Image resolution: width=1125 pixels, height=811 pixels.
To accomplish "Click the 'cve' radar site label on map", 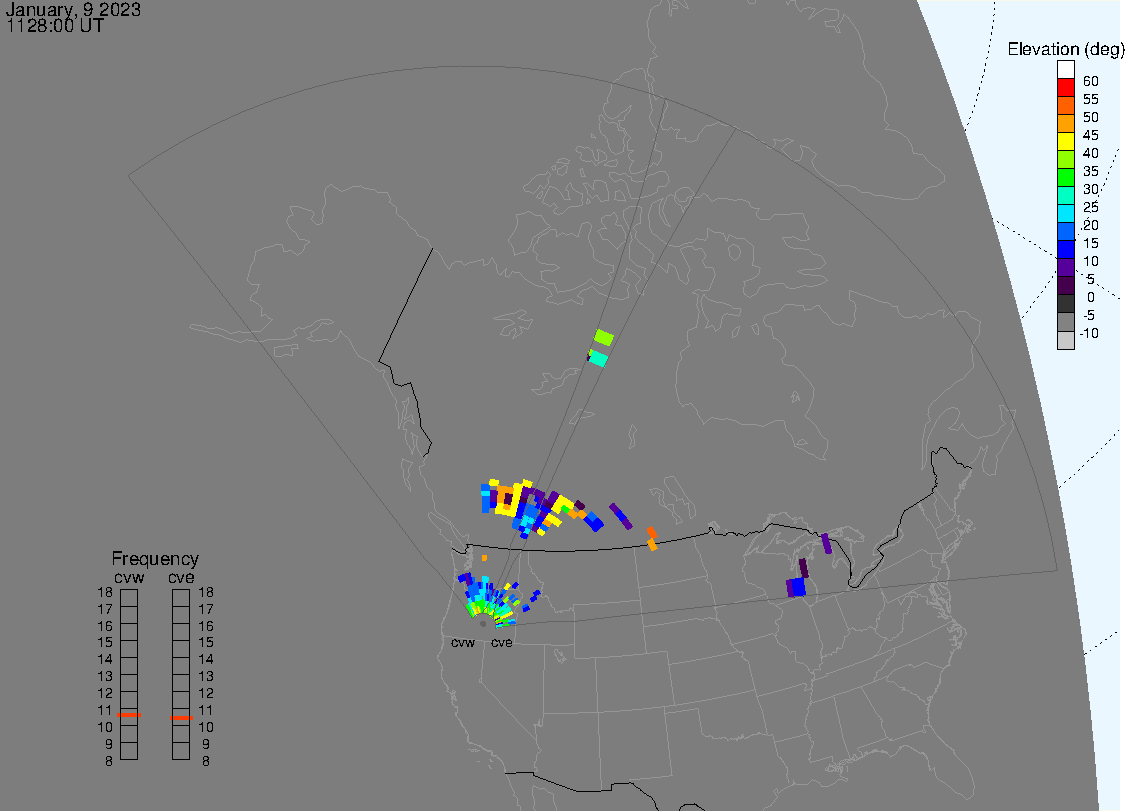I will tap(502, 642).
